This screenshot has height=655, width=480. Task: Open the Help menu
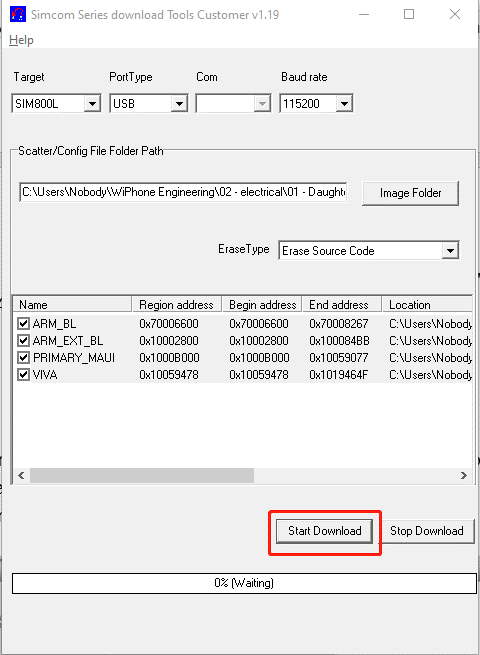pos(21,40)
